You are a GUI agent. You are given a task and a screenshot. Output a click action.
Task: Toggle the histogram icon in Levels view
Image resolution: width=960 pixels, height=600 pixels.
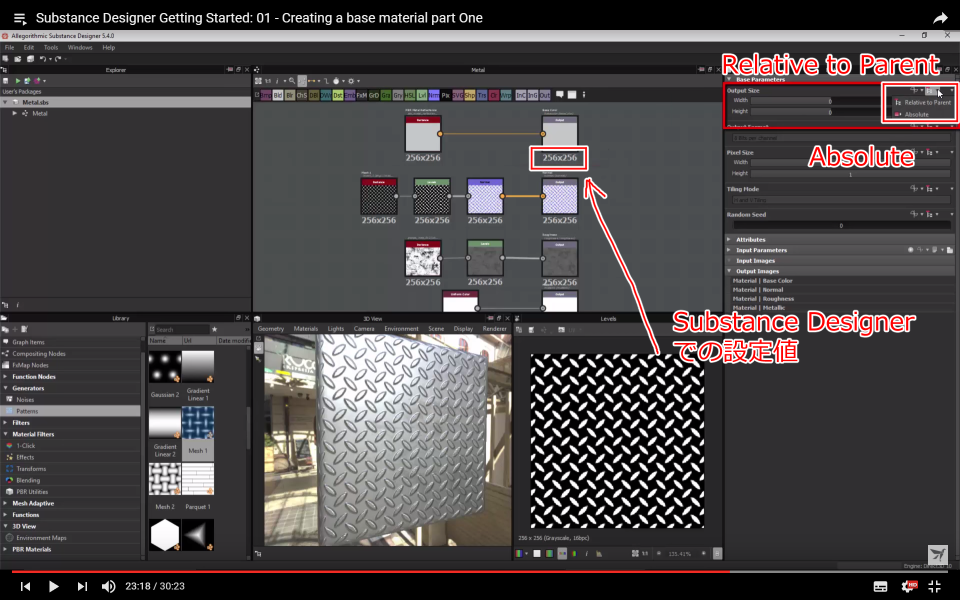[598, 553]
